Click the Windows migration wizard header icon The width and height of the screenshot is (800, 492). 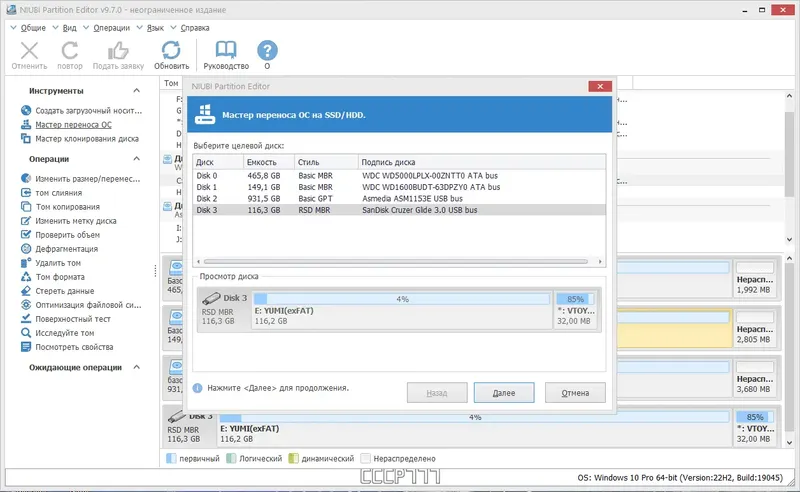(205, 114)
